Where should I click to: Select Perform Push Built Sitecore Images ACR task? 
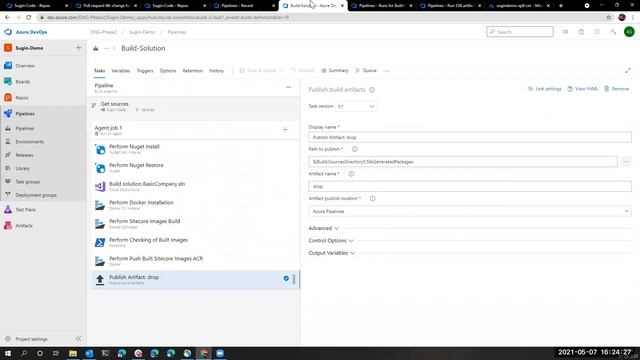[195, 261]
